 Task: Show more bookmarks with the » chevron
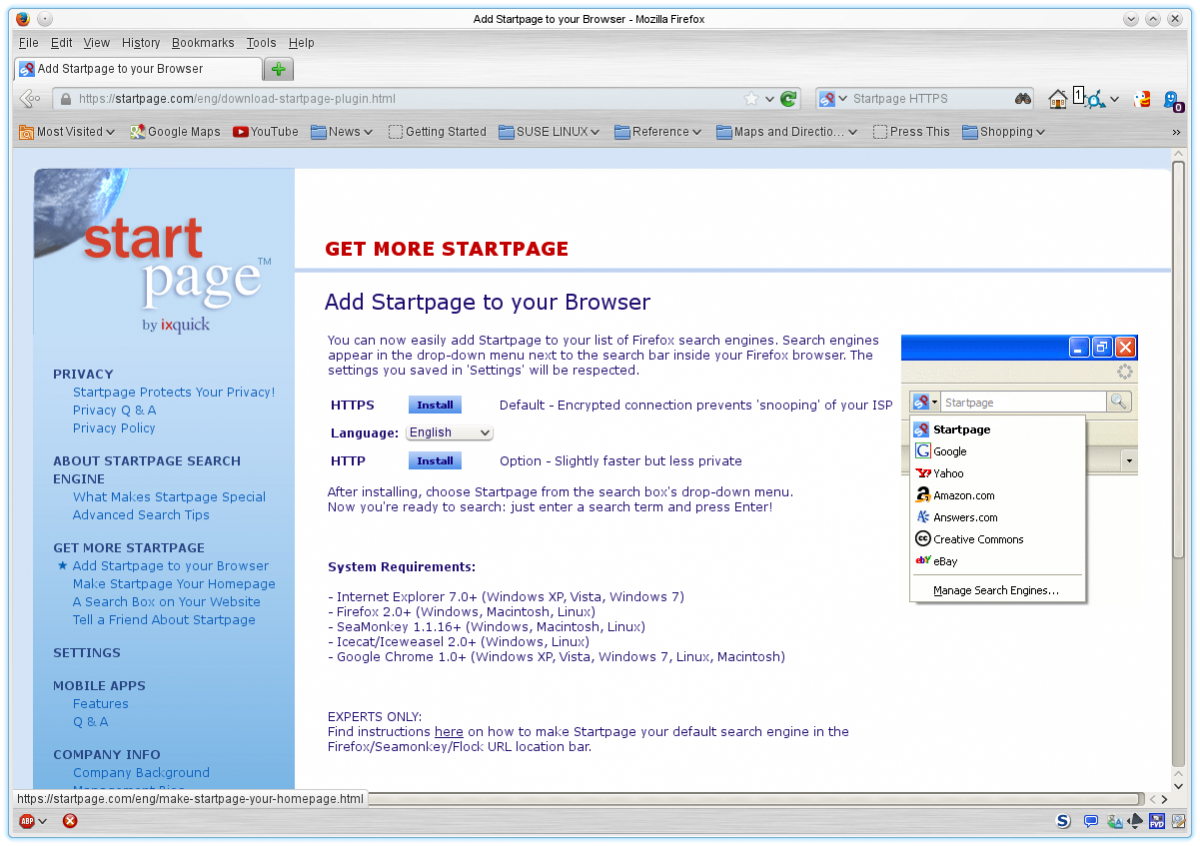1176,132
